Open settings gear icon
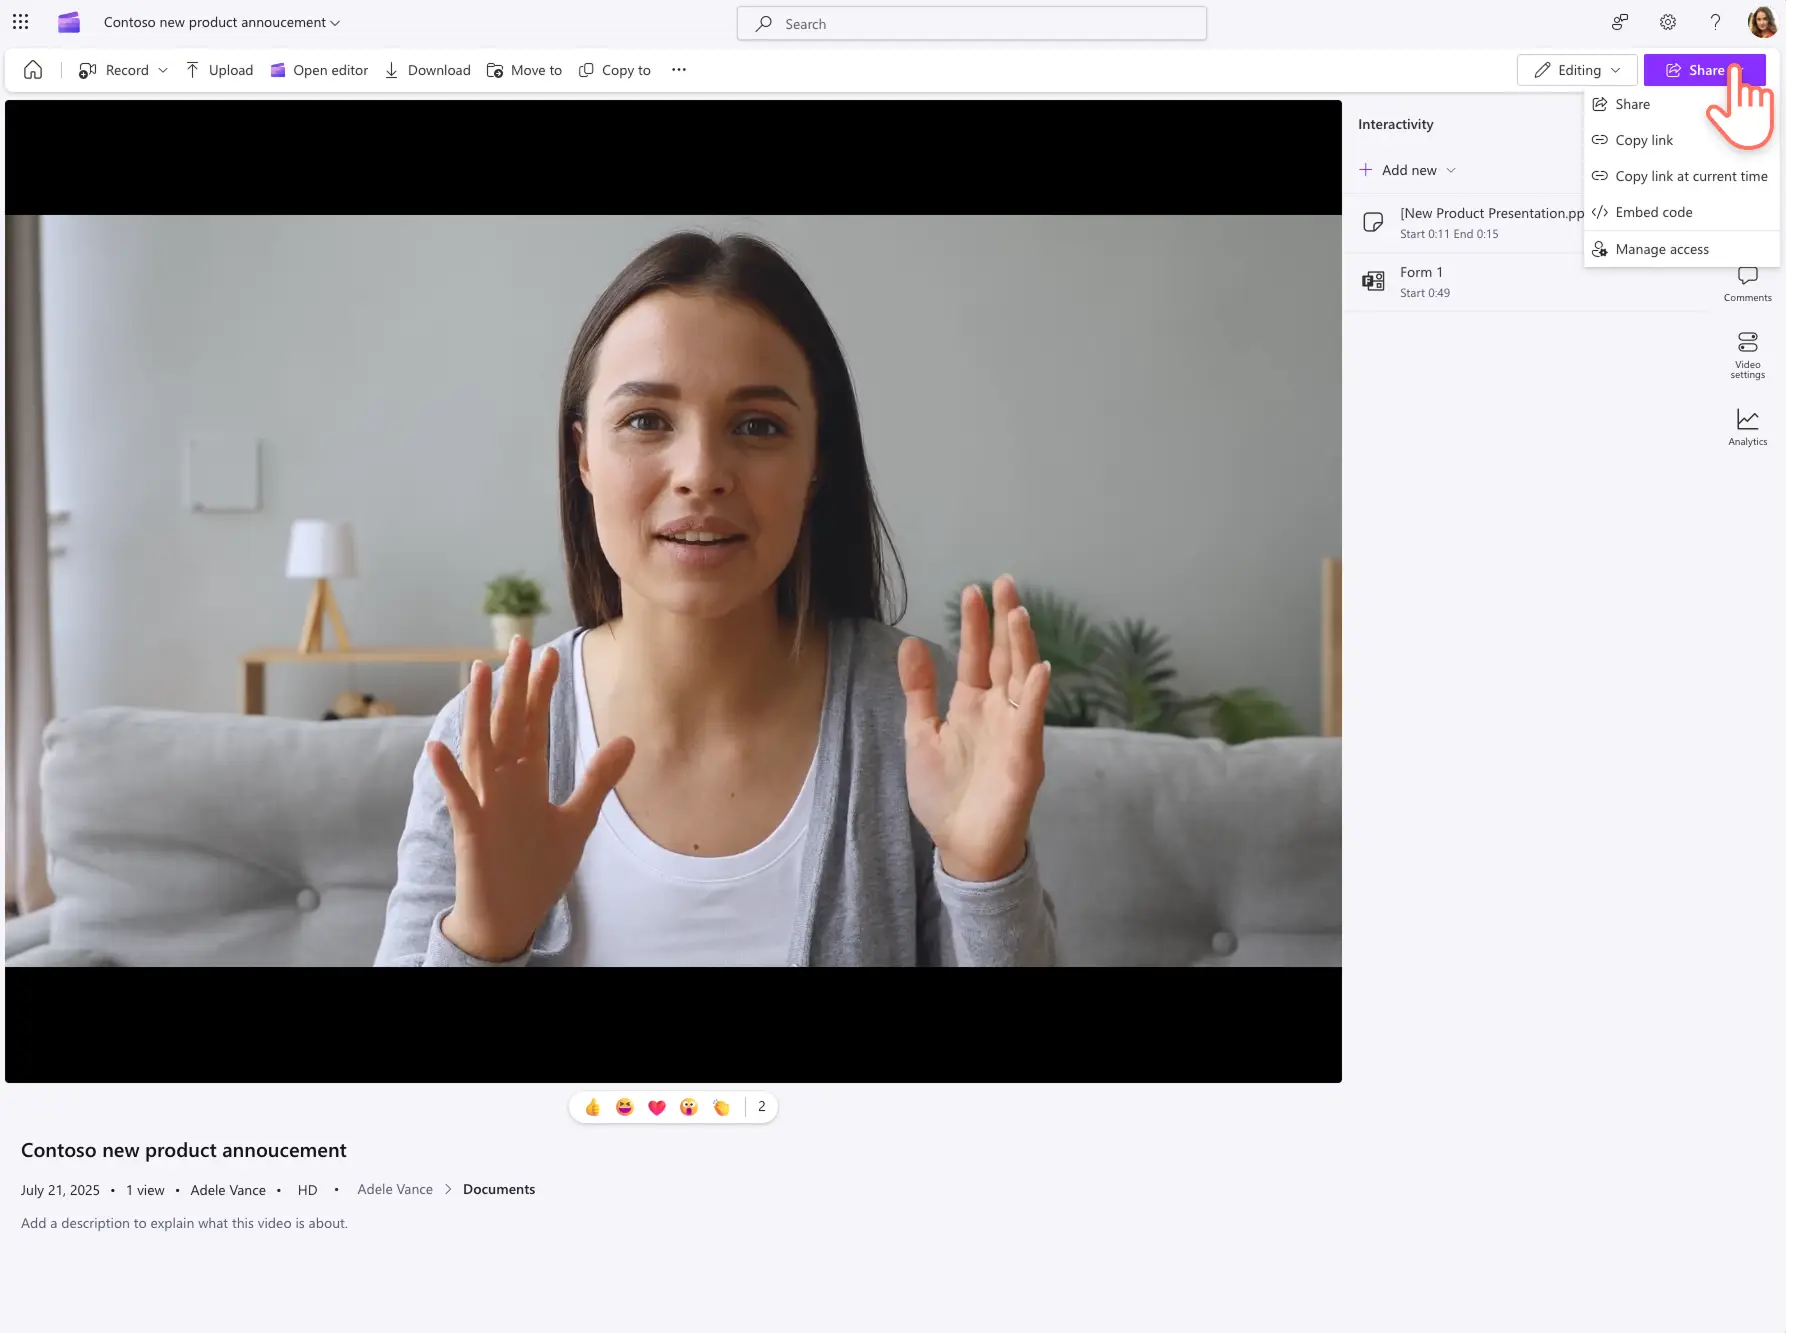Viewport: 1805px width, 1333px height. click(x=1668, y=22)
